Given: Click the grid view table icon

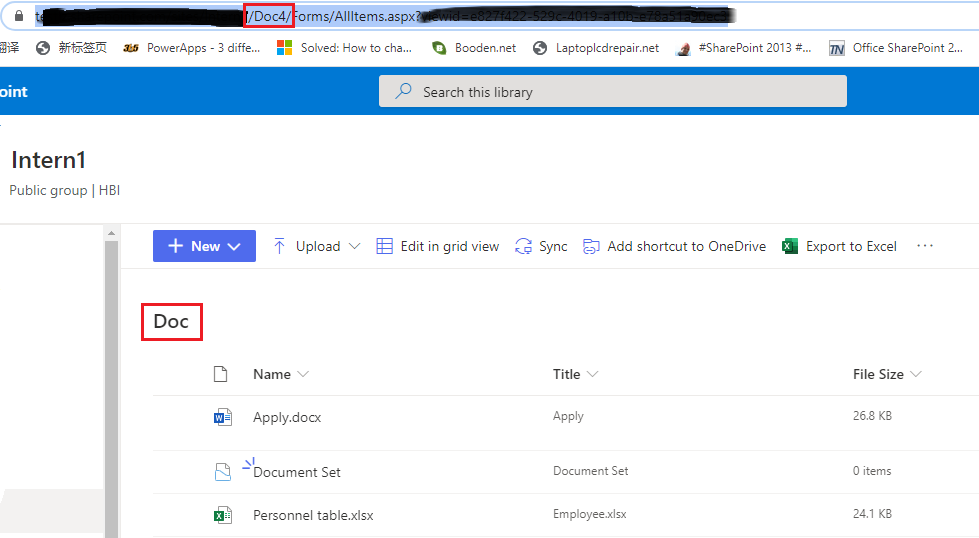Looking at the screenshot, I should pyautogui.click(x=385, y=246).
